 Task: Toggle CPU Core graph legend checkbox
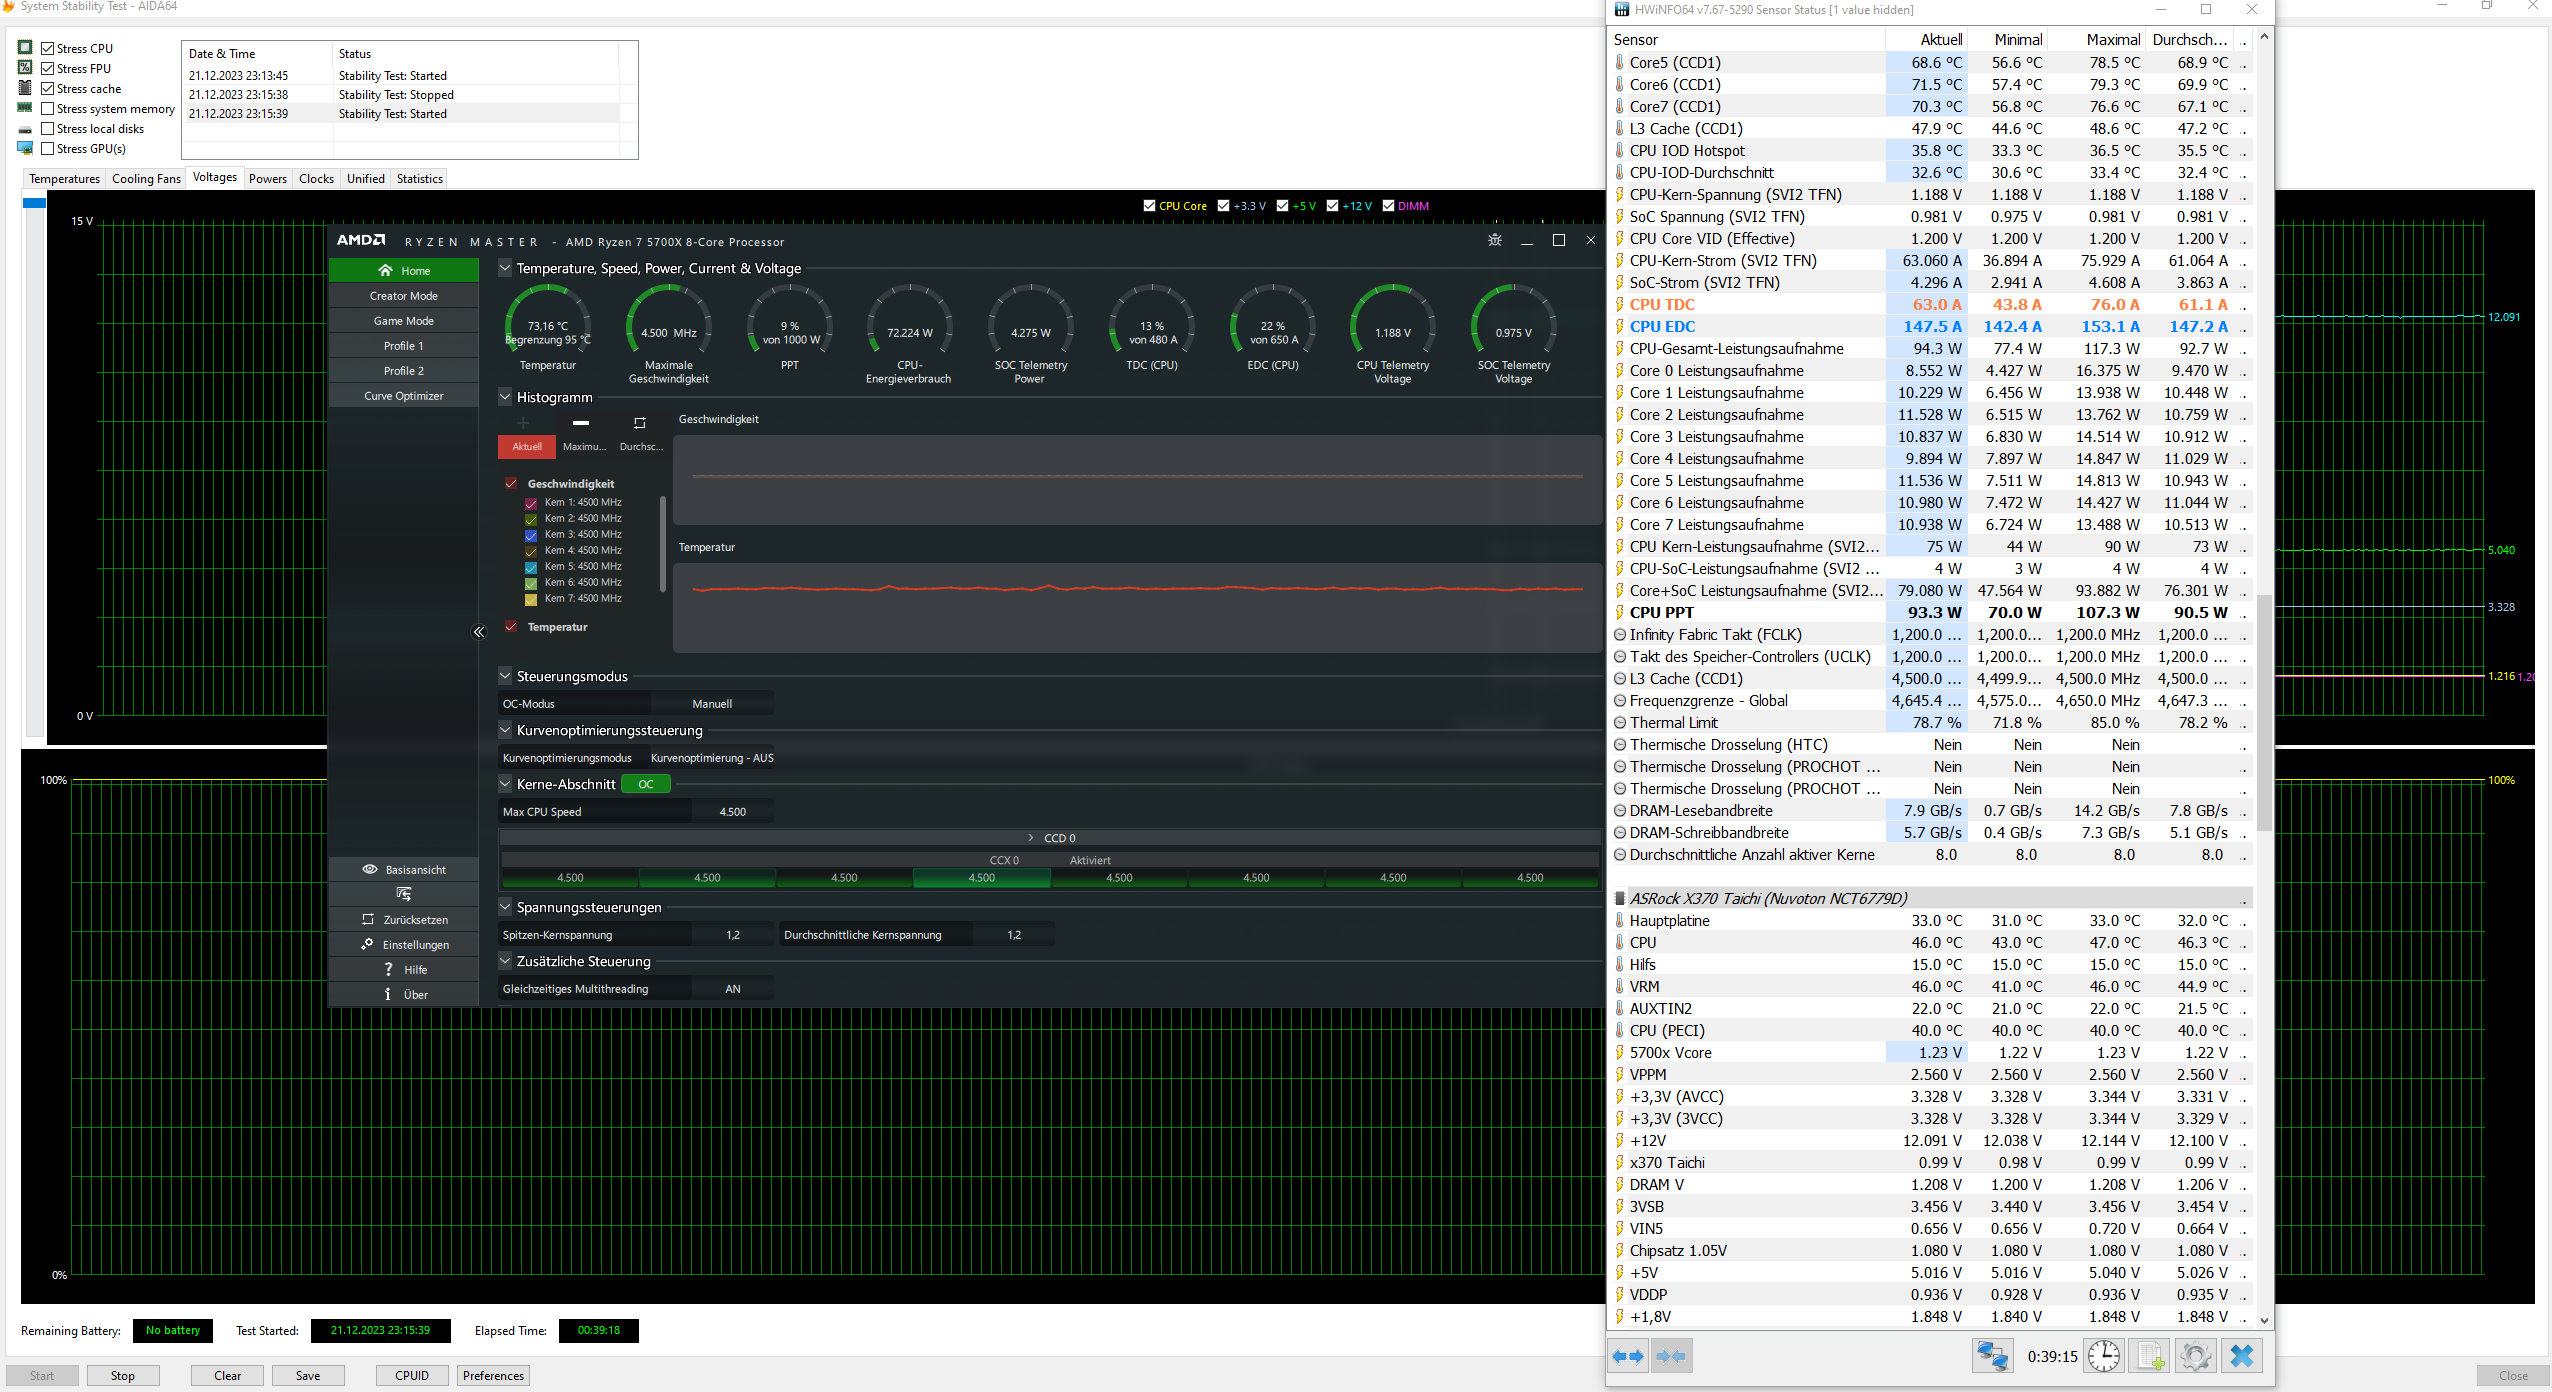(x=1149, y=206)
